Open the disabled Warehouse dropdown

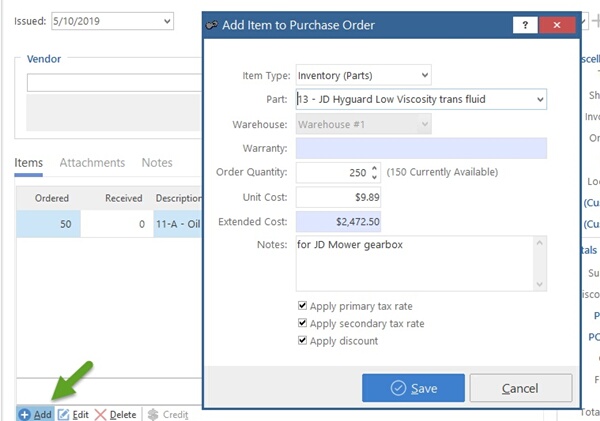pos(424,124)
